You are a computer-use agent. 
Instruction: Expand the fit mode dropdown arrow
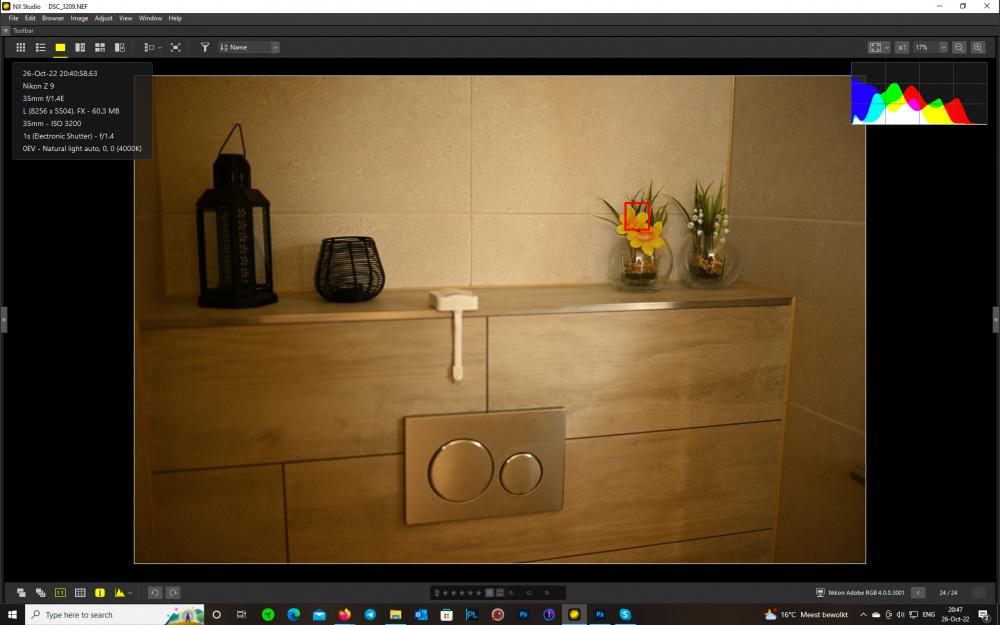(886, 47)
